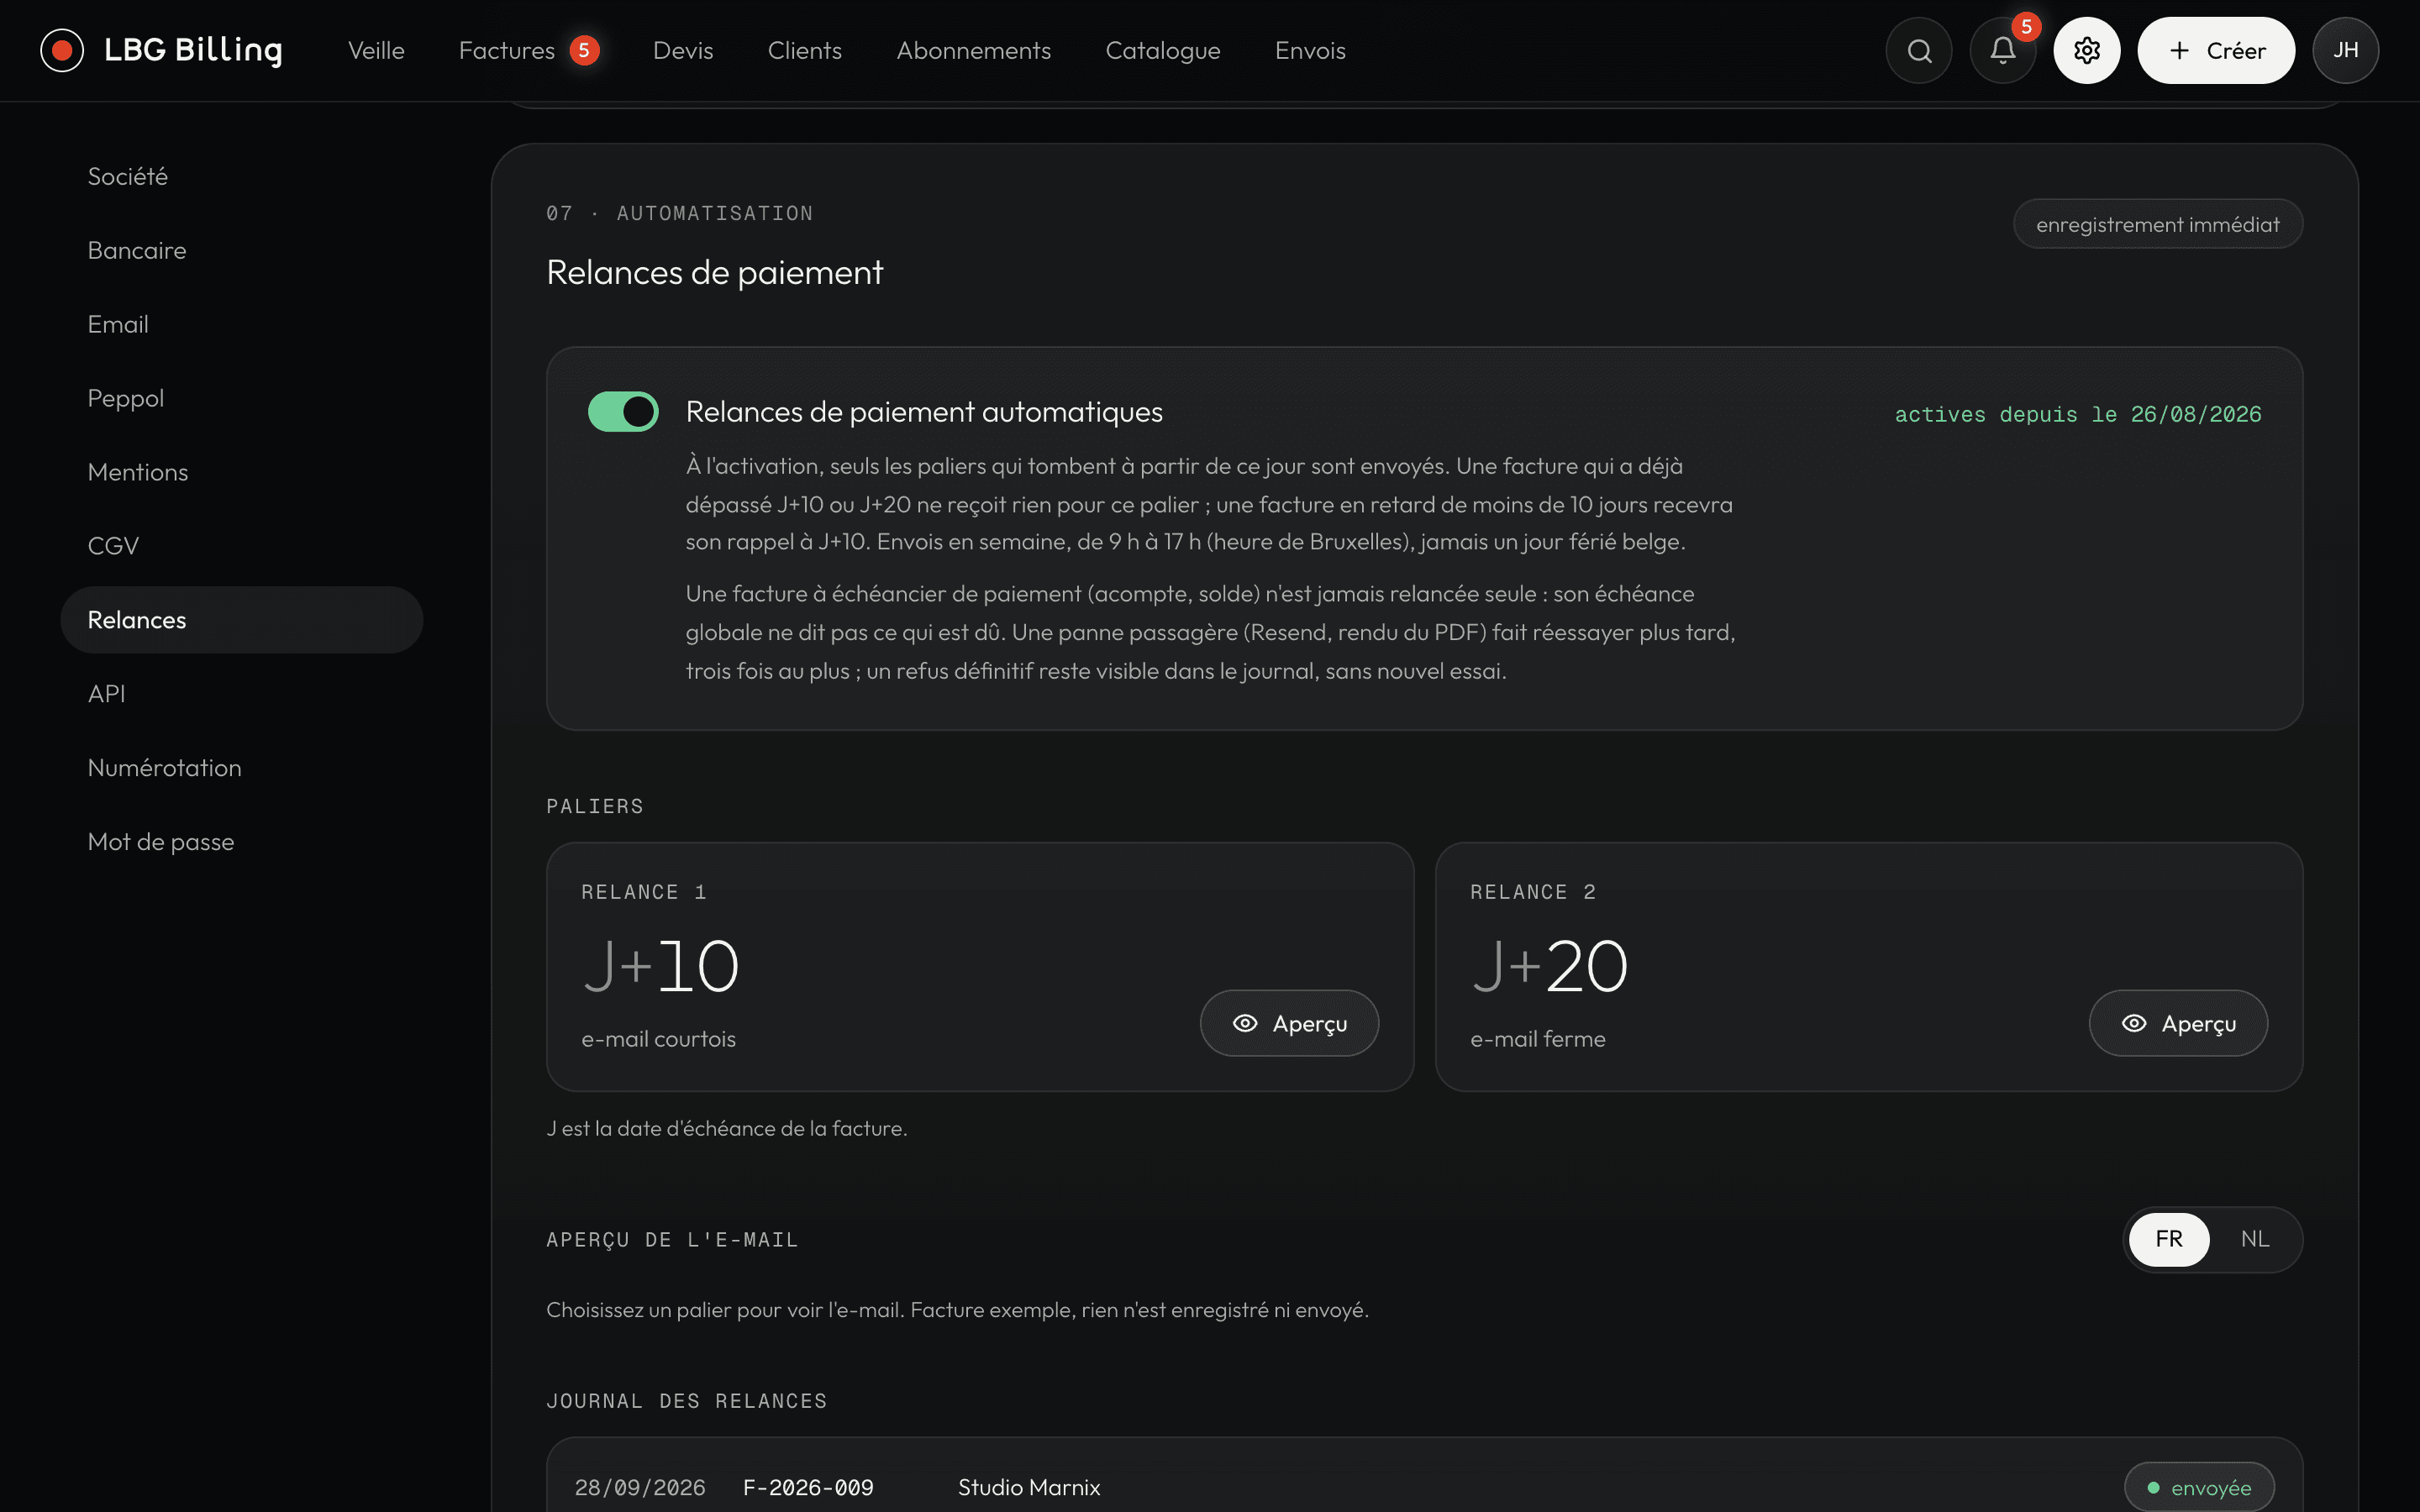
Task: Preview the Relance 1 J+10 e-mail
Action: point(1289,1023)
